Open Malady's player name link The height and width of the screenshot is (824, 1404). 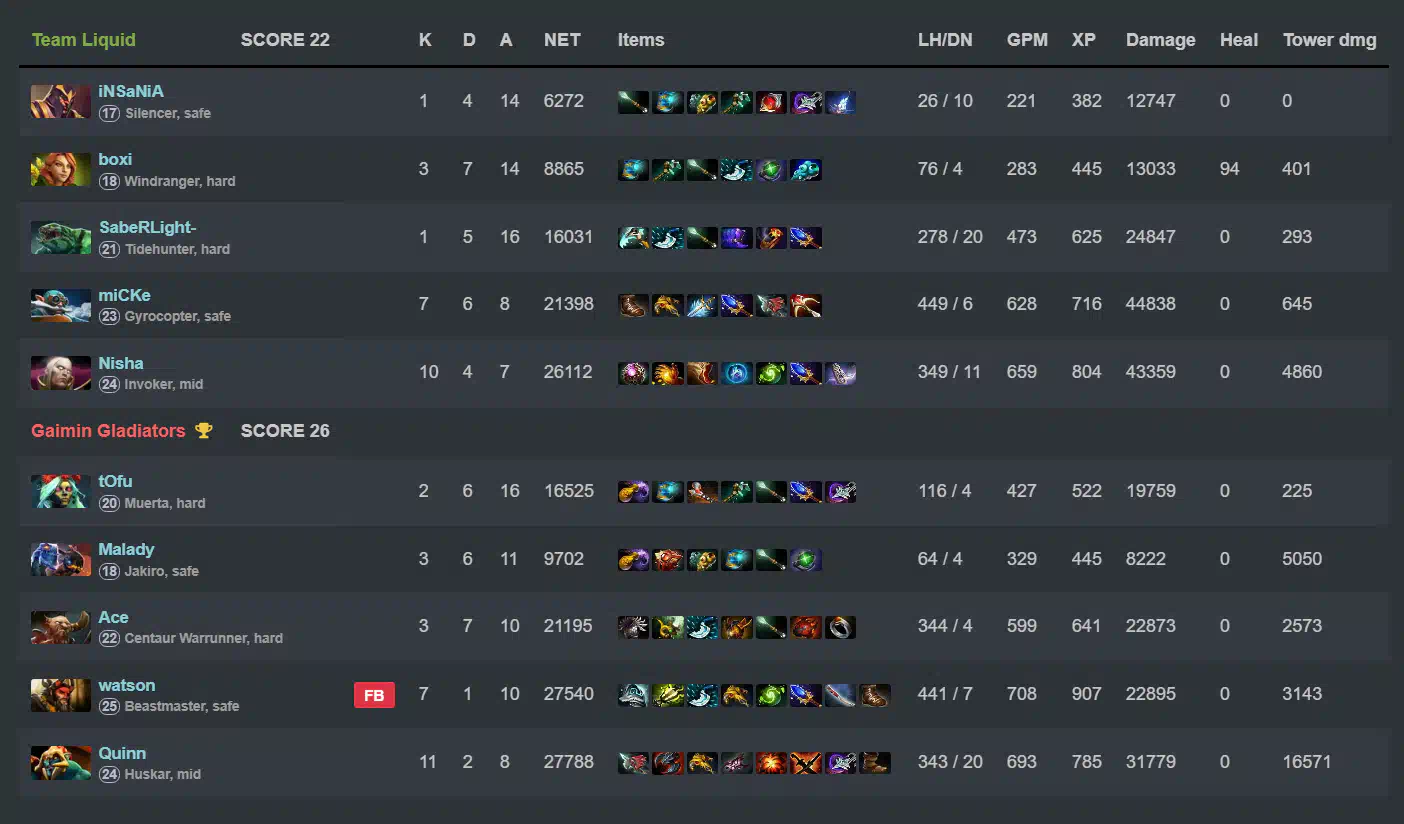(126, 549)
